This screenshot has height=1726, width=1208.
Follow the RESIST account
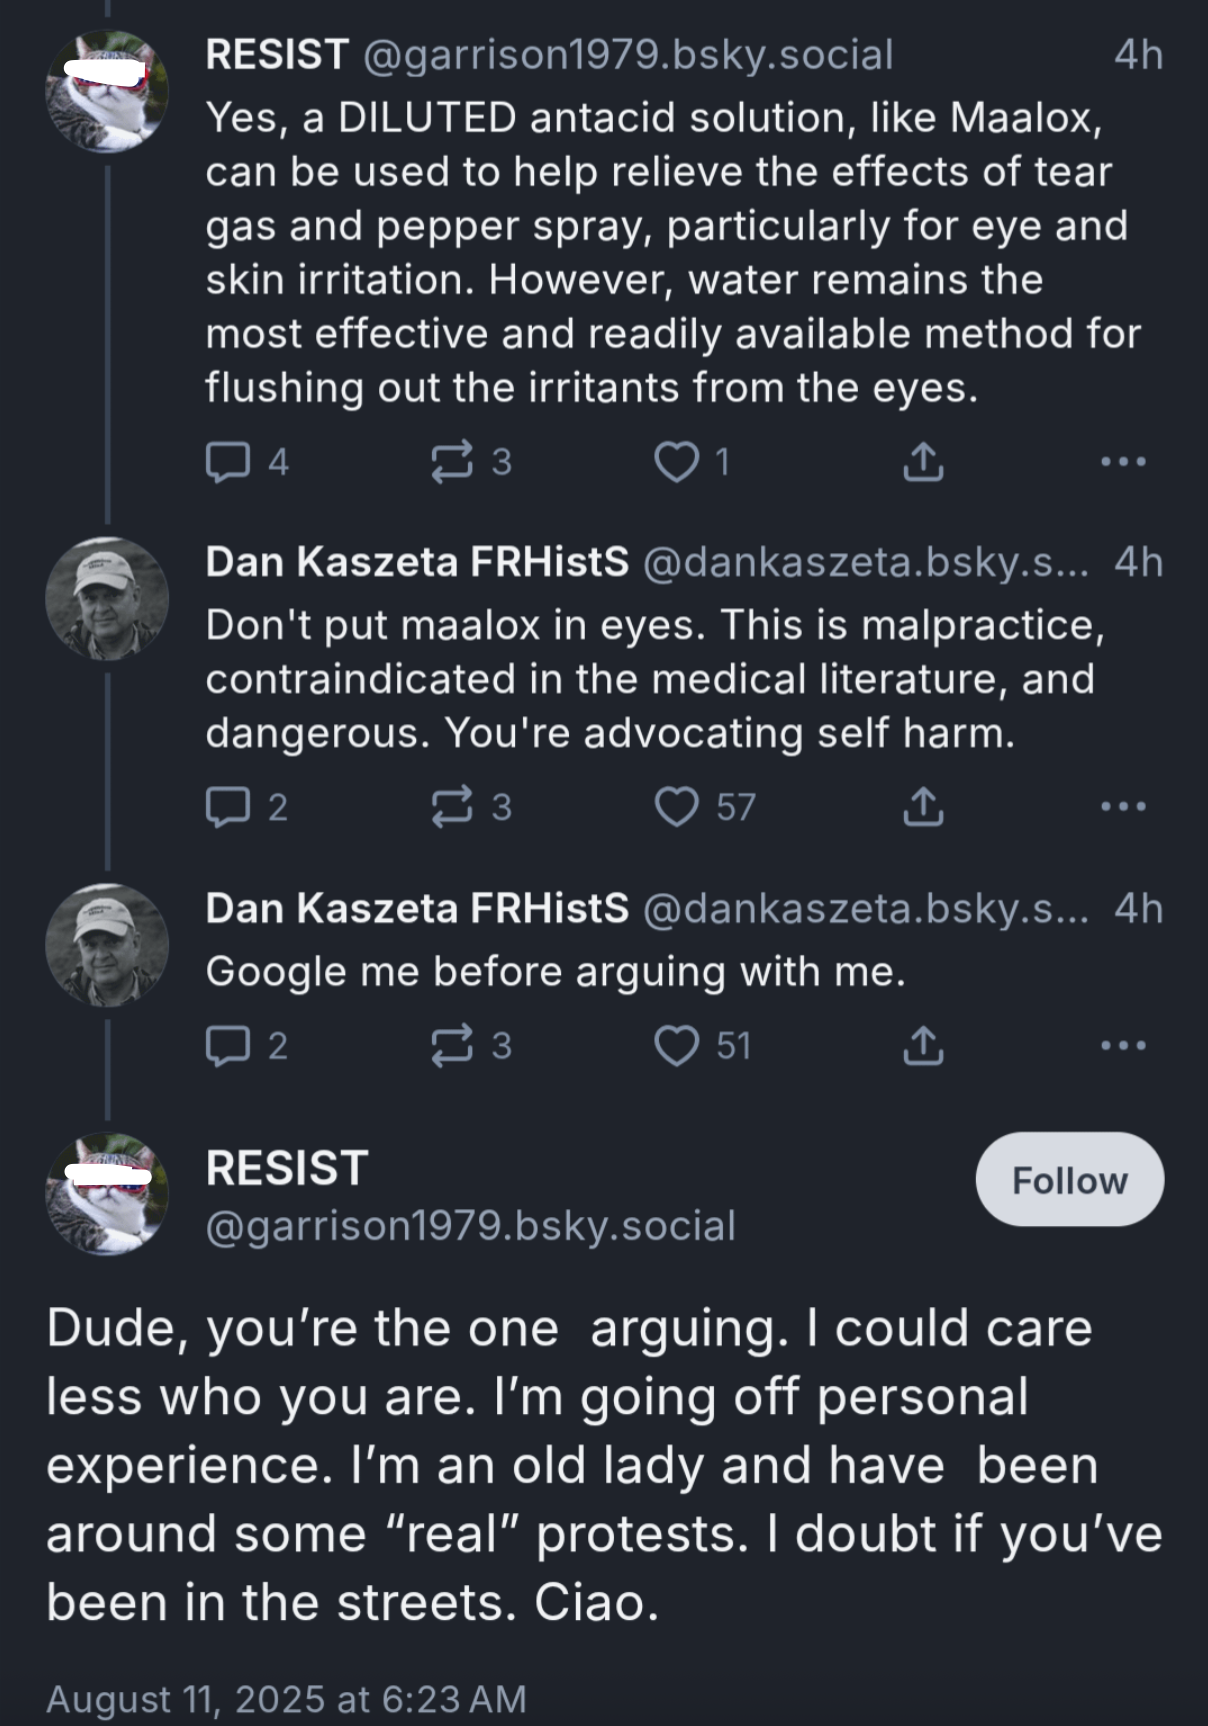click(x=1069, y=1180)
